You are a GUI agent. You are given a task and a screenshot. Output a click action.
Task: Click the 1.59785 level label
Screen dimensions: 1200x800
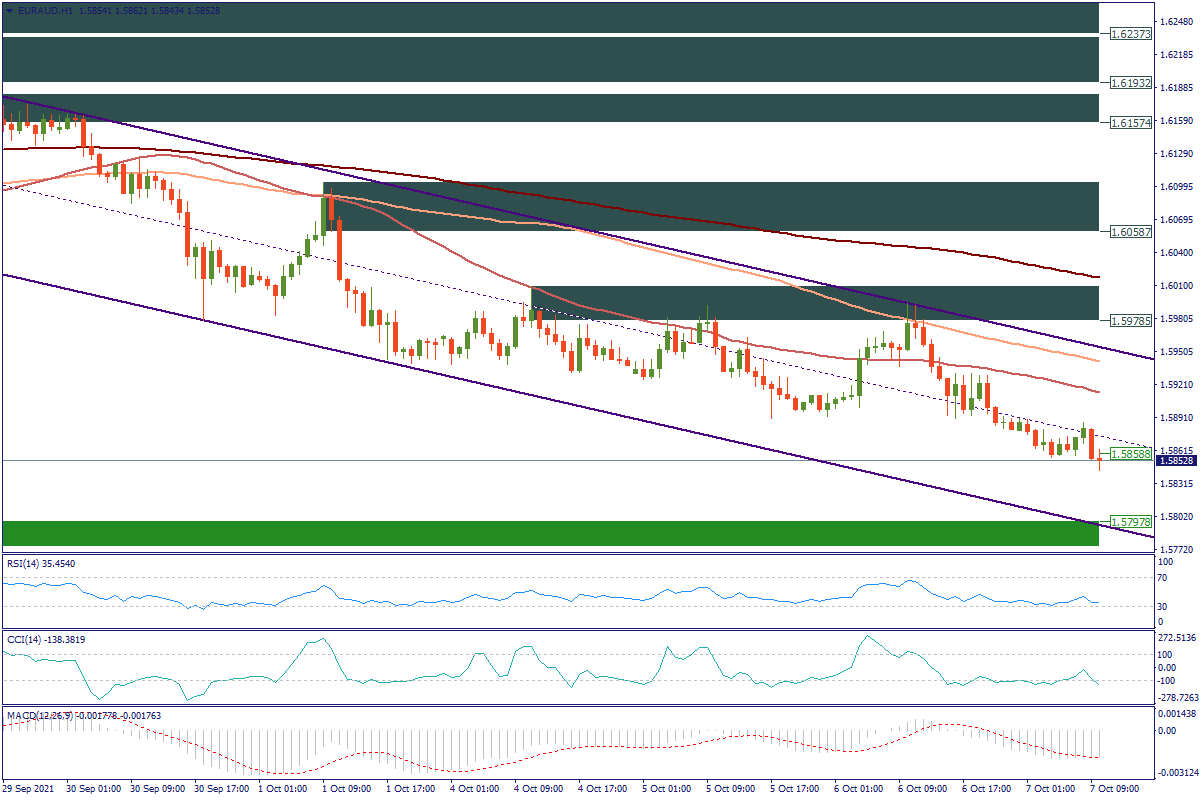coord(1131,320)
